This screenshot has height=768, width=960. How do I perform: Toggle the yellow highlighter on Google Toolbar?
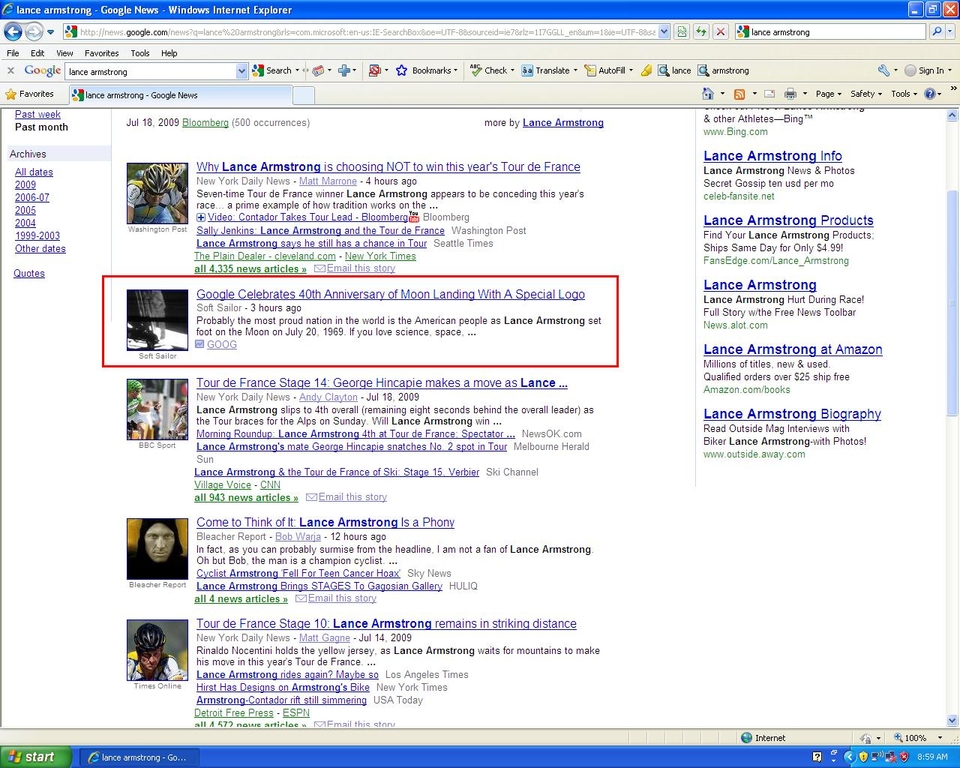click(x=646, y=70)
